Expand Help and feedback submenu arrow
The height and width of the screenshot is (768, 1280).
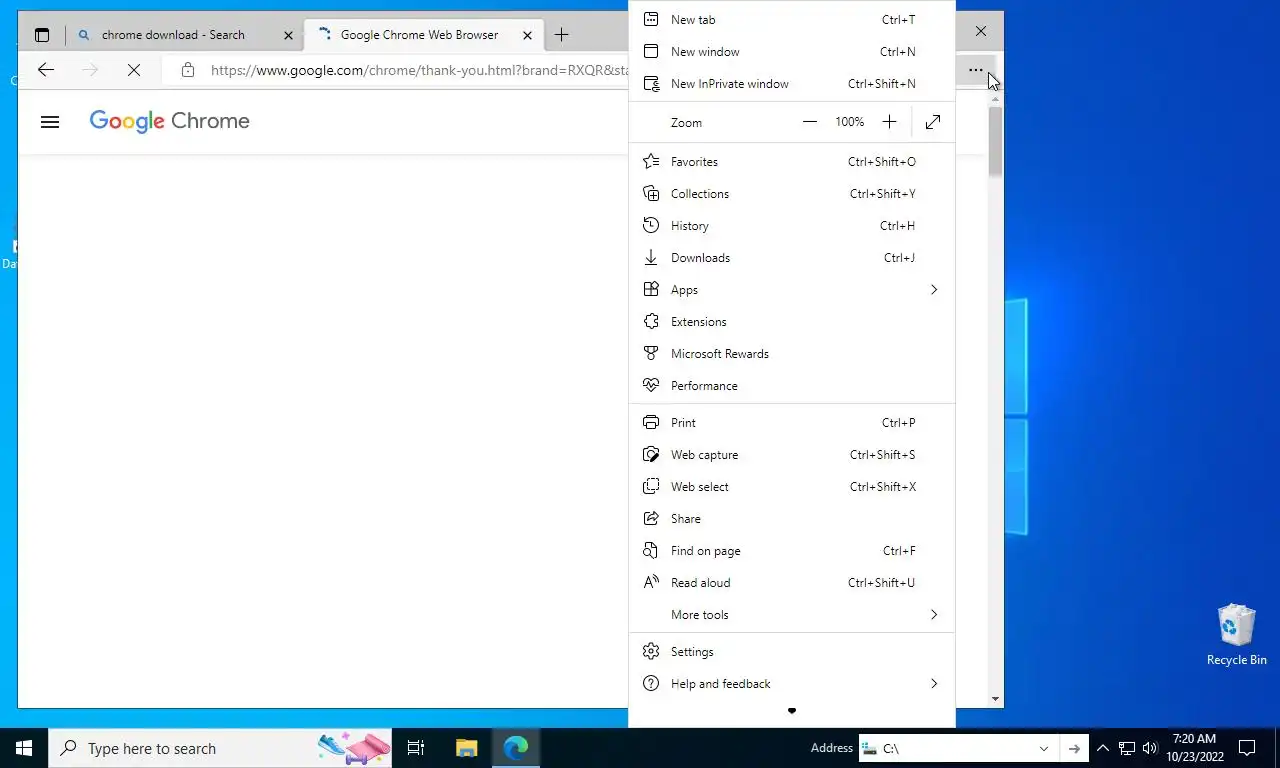[934, 683]
